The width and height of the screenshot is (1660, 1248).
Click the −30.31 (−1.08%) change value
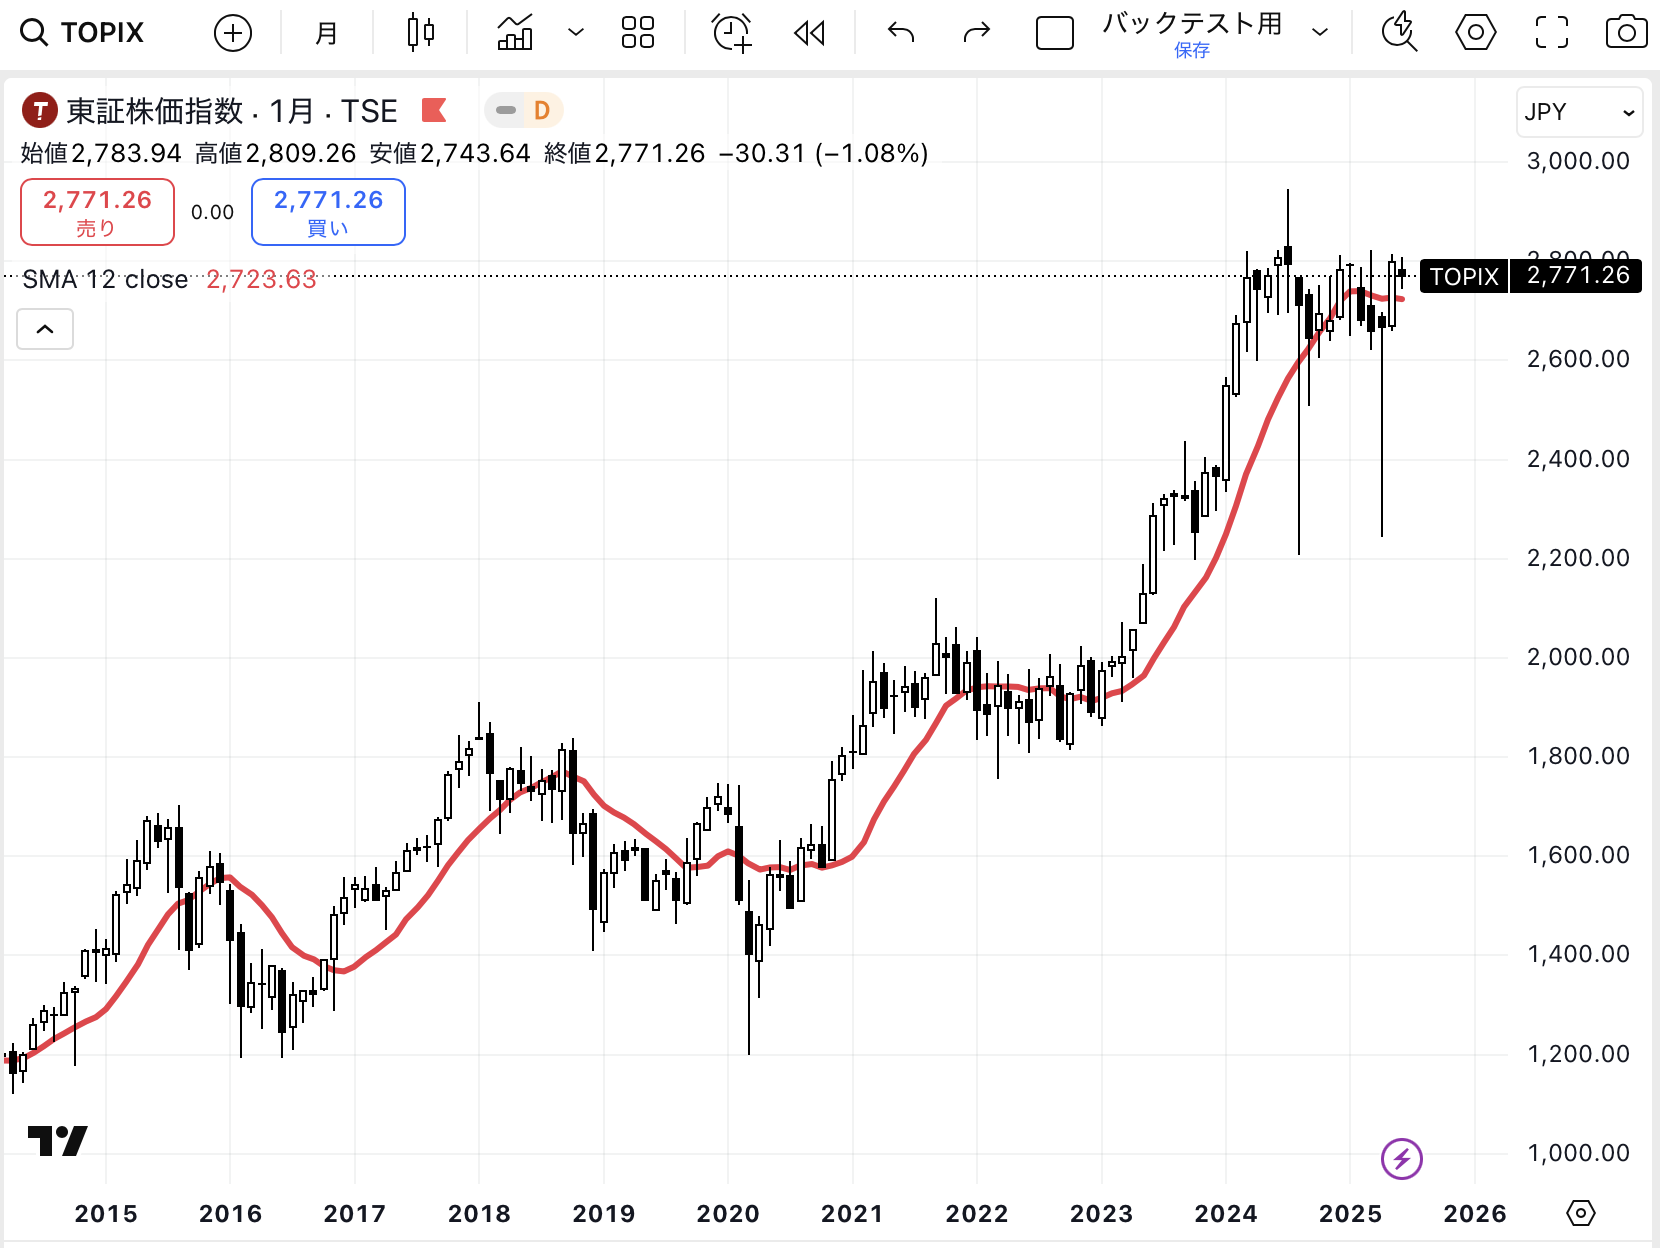pos(825,153)
